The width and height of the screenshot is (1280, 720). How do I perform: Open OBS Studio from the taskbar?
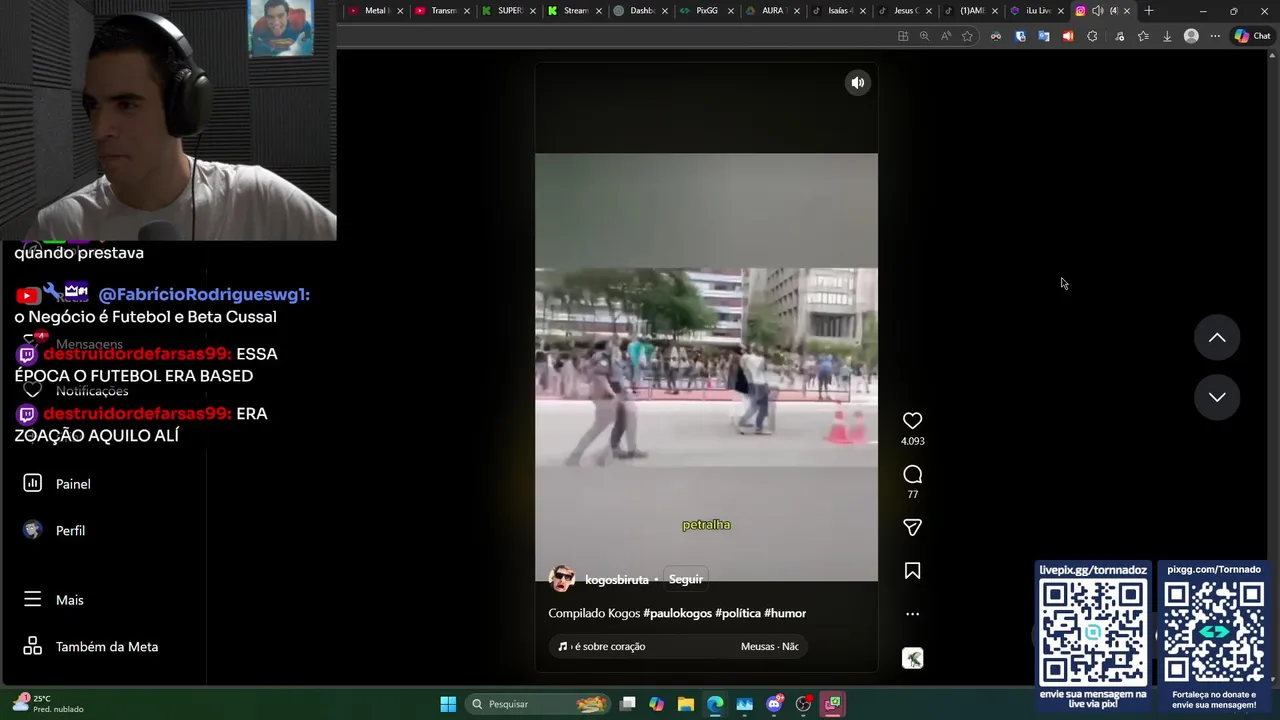click(x=803, y=704)
